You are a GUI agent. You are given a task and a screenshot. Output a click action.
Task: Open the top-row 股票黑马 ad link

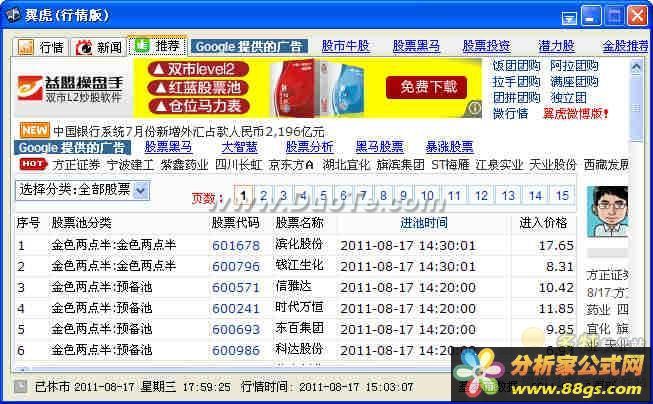pyautogui.click(x=416, y=46)
